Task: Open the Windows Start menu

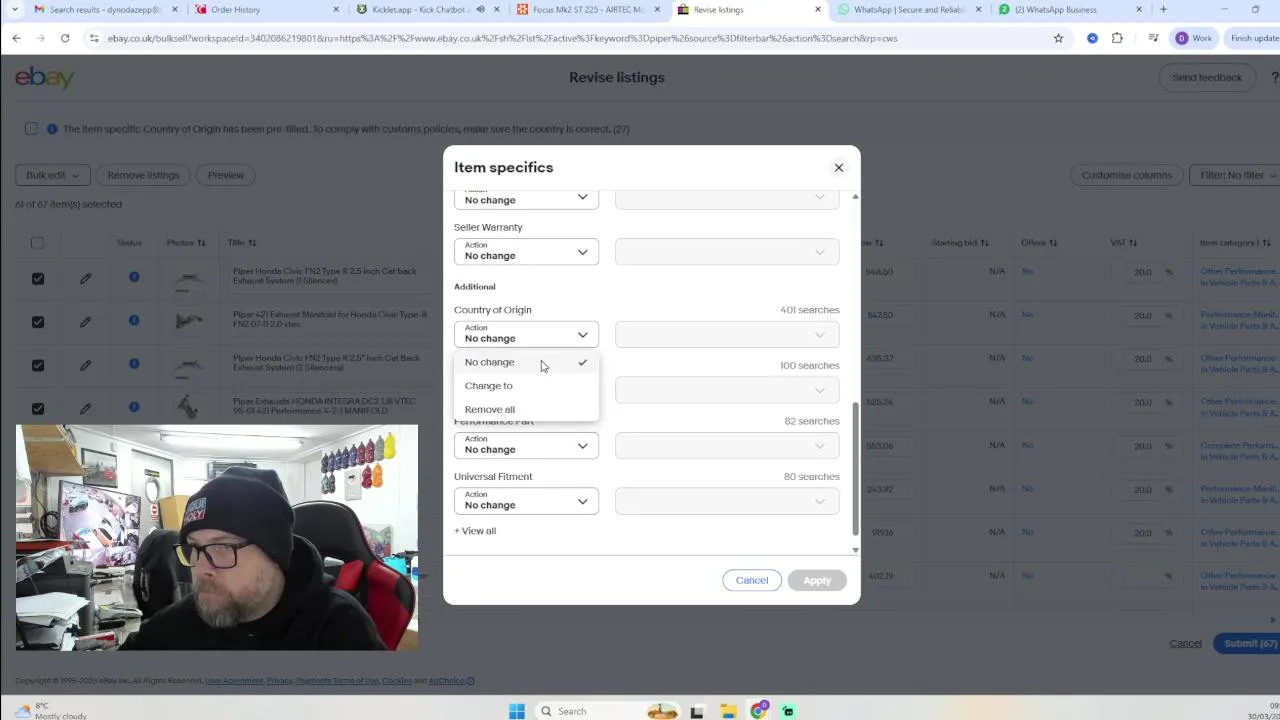Action: (517, 711)
